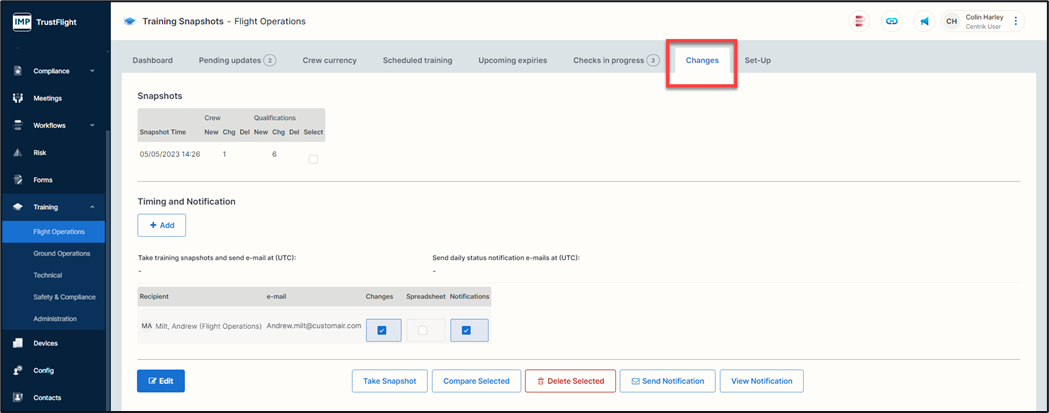Open Ground Operations in Training submenu

(x=62, y=254)
